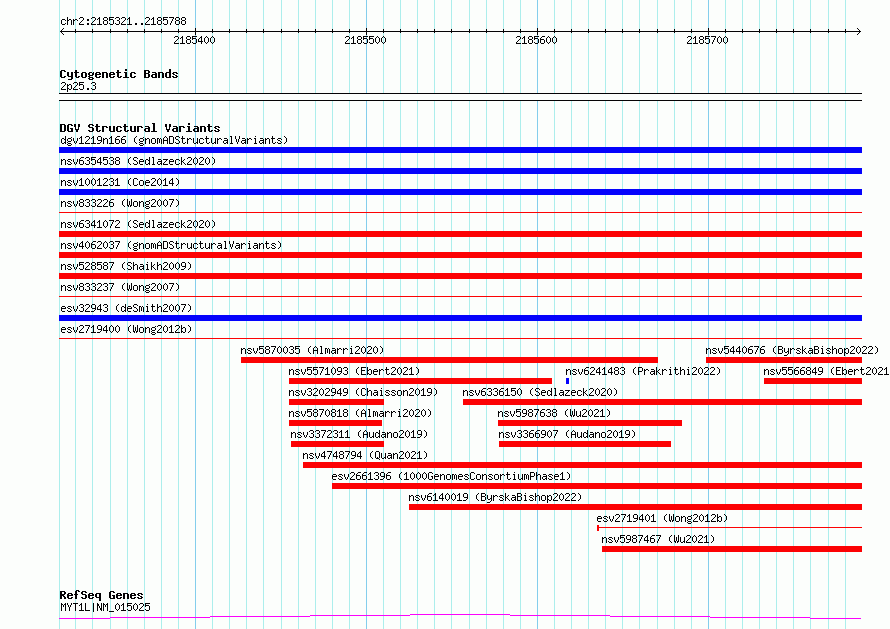This screenshot has width=890, height=629.
Task: Click the red bar under nsv5987638
Action: [590, 423]
